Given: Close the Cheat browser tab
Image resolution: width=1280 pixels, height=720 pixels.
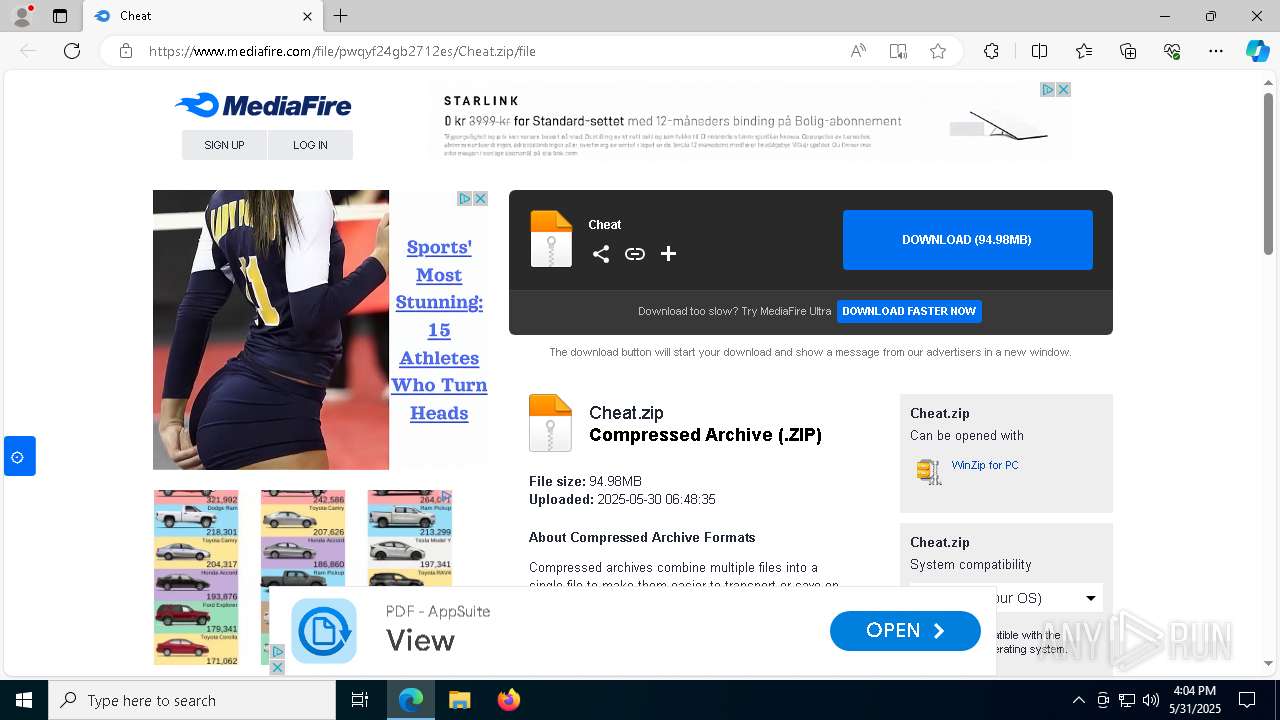Looking at the screenshot, I should point(307,16).
